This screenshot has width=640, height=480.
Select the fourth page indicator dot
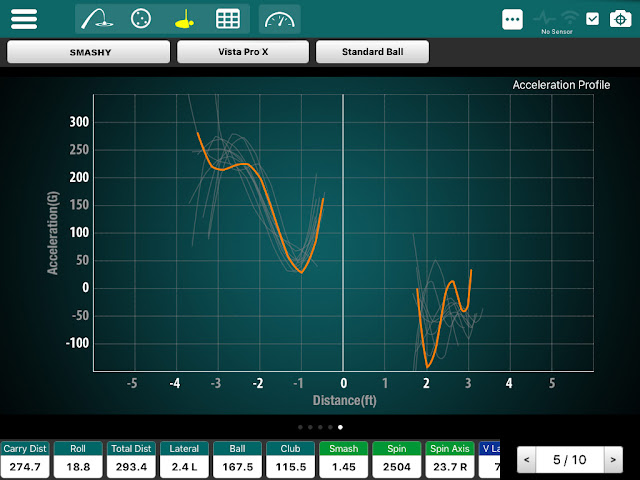click(x=330, y=427)
